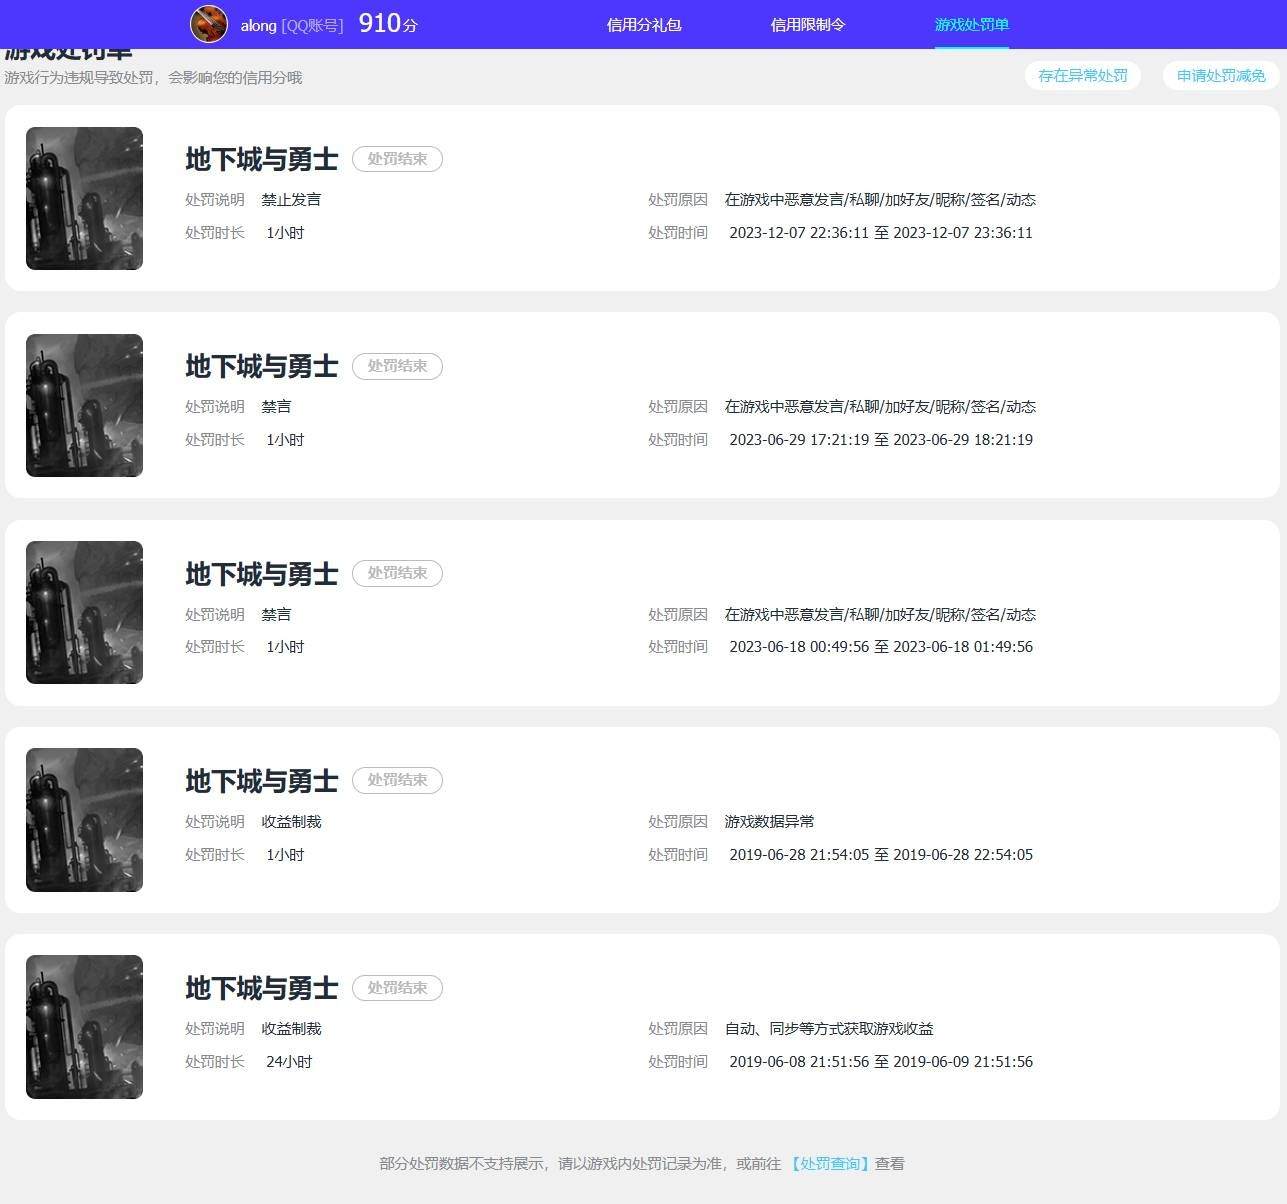Click the 游戏数据异常 penalty reason

[x=769, y=822]
